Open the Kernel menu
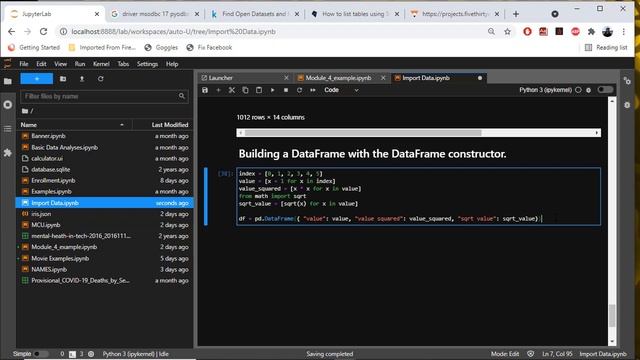Screen dimensions: 640x360 point(101,64)
